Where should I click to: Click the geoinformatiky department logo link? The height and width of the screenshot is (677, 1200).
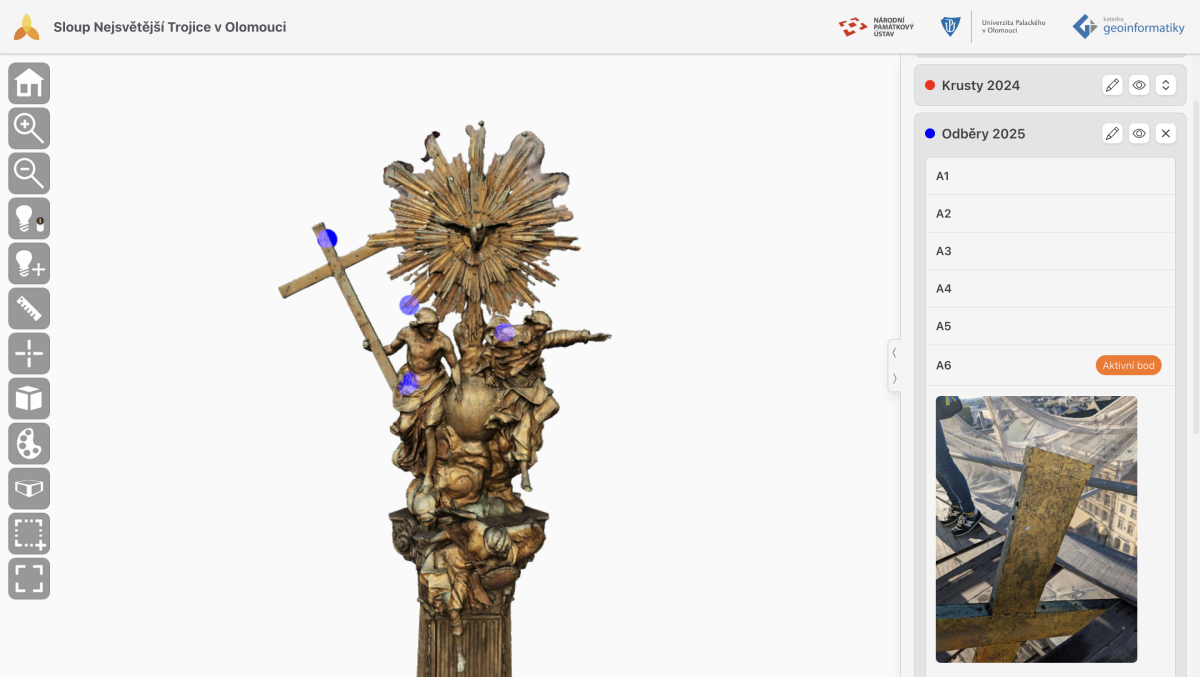tap(1128, 27)
